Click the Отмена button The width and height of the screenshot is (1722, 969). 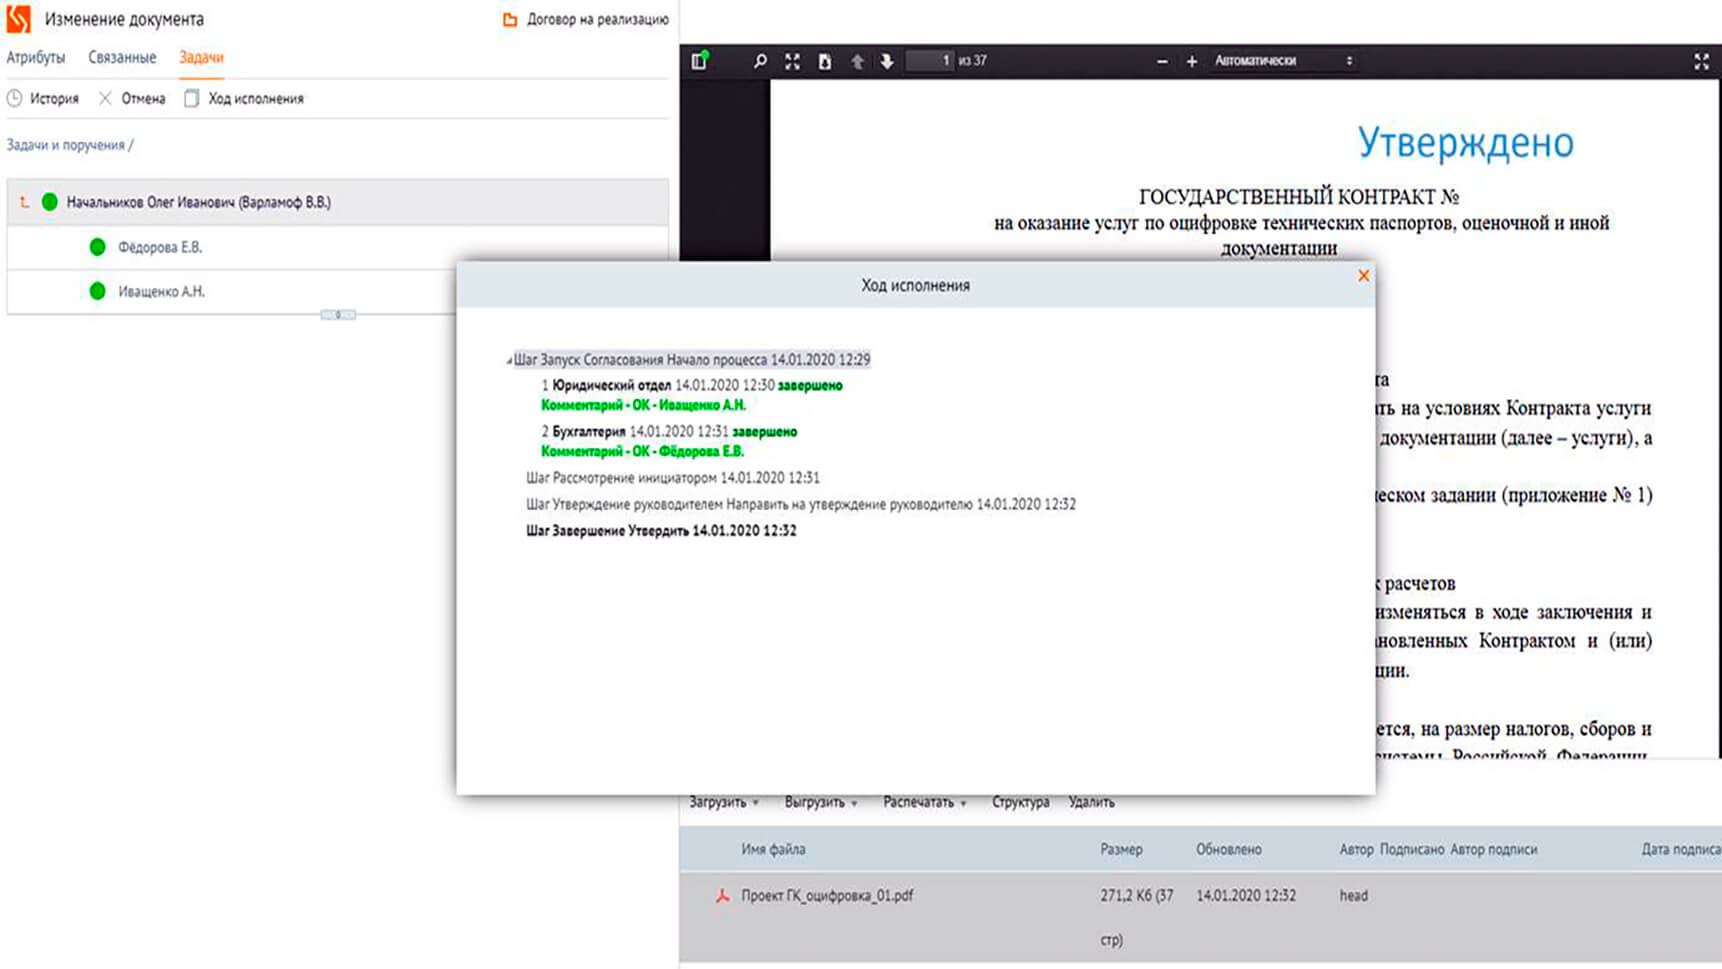click(x=132, y=98)
